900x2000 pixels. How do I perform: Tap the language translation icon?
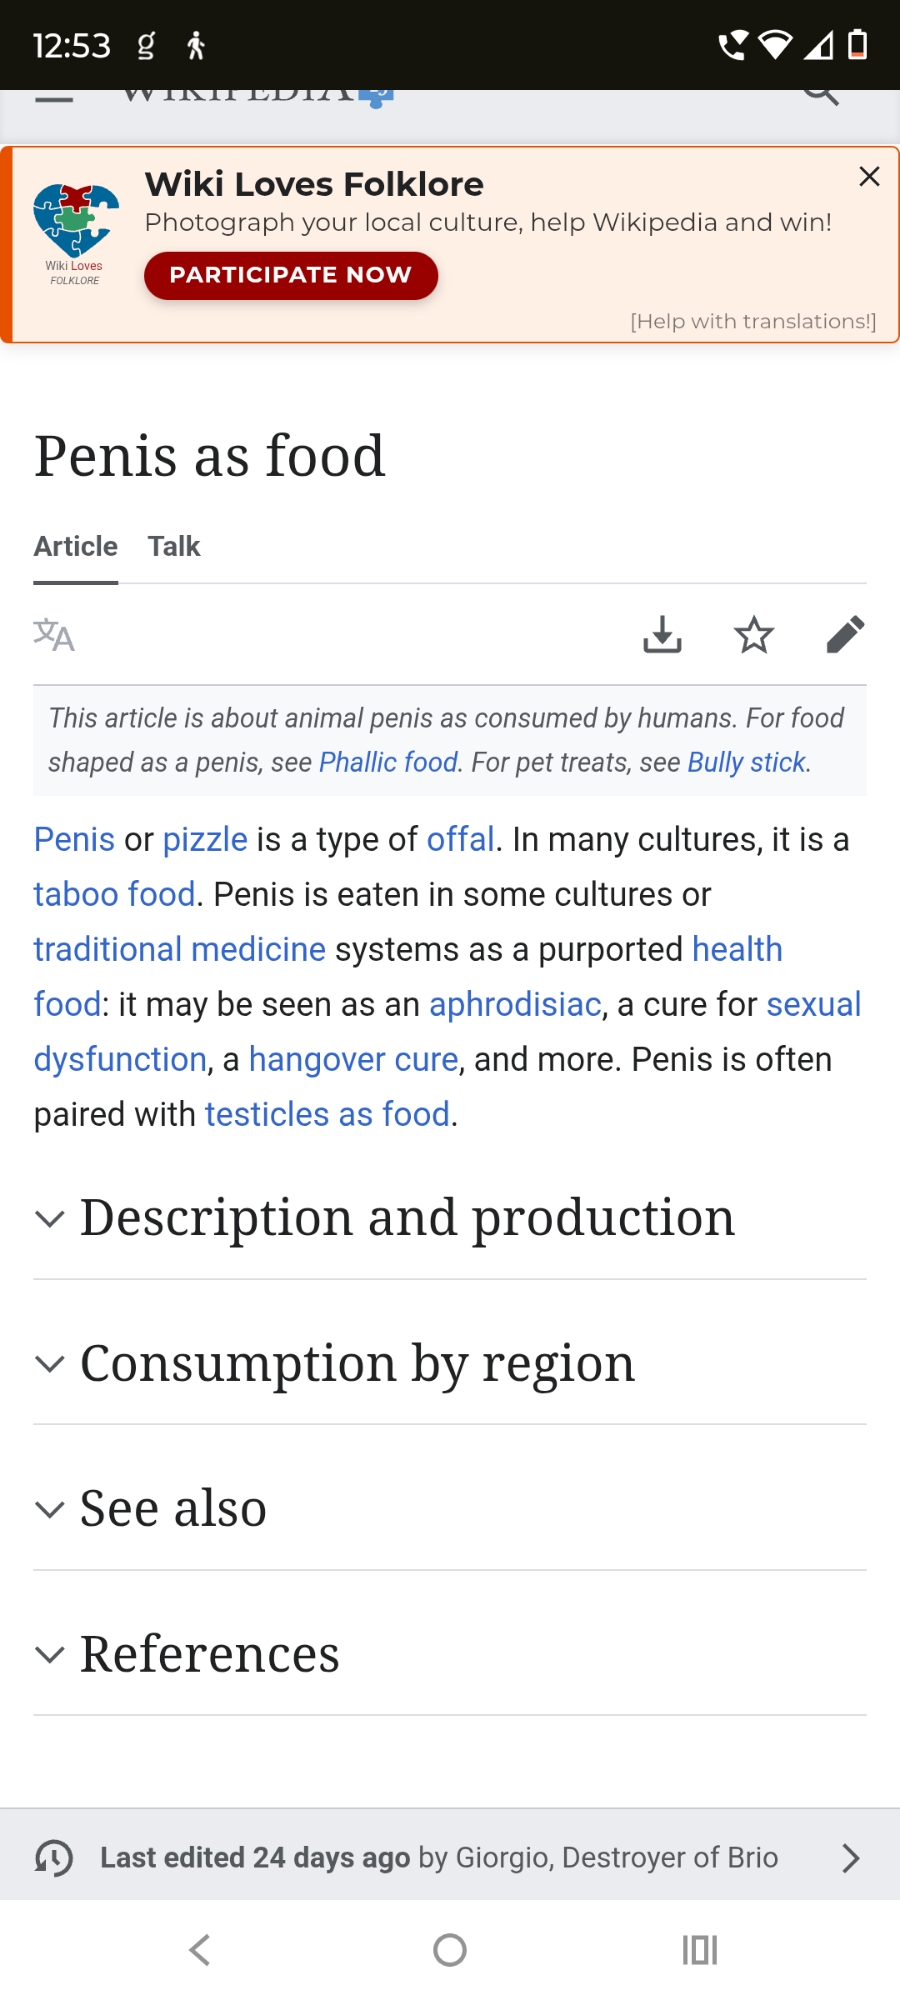54,635
